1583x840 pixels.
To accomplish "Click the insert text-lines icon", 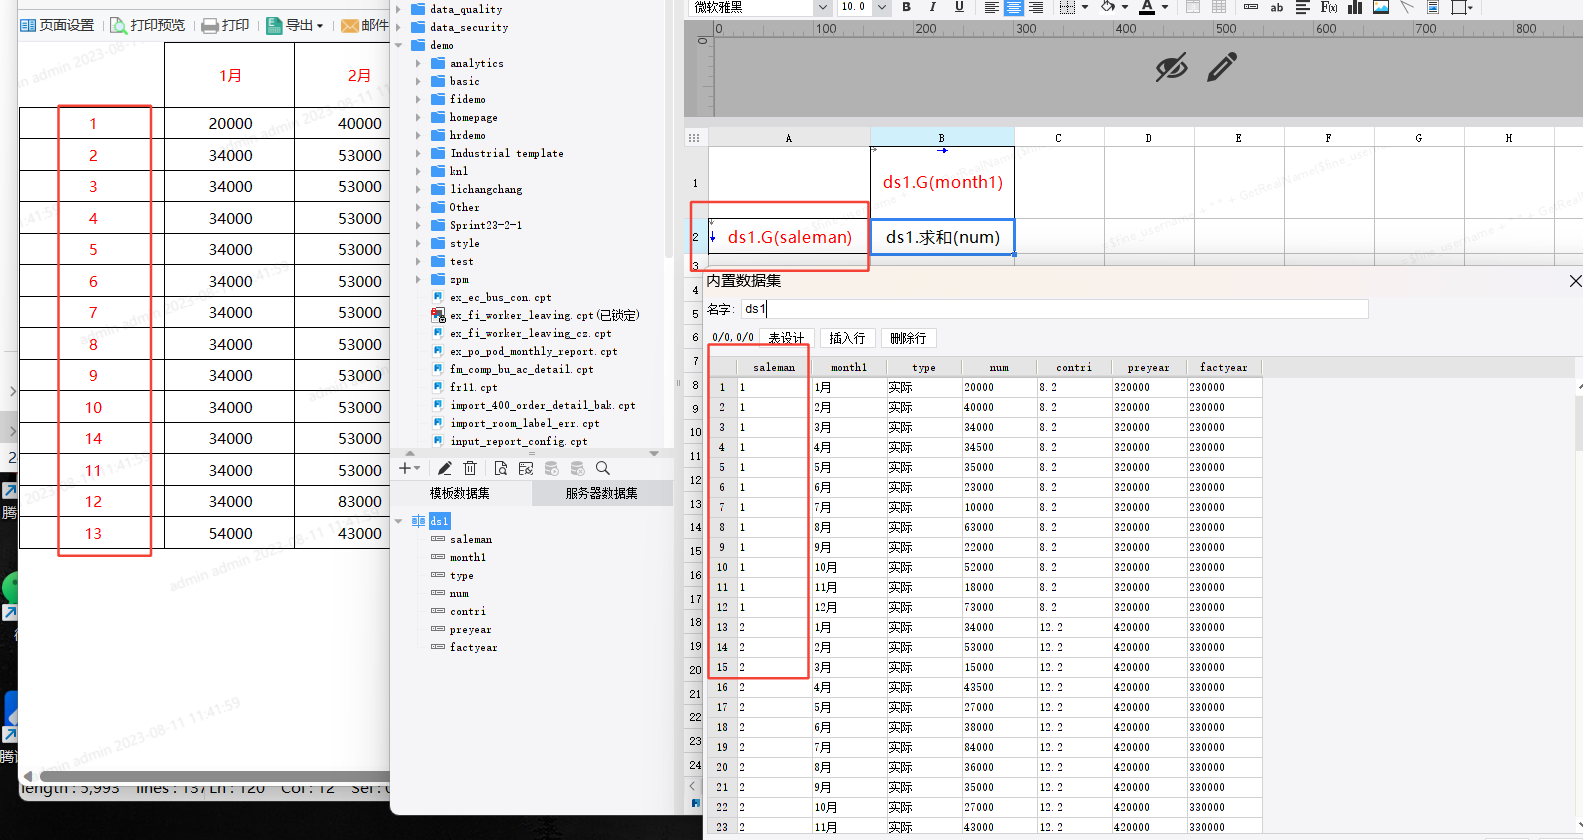I will tap(1303, 7).
